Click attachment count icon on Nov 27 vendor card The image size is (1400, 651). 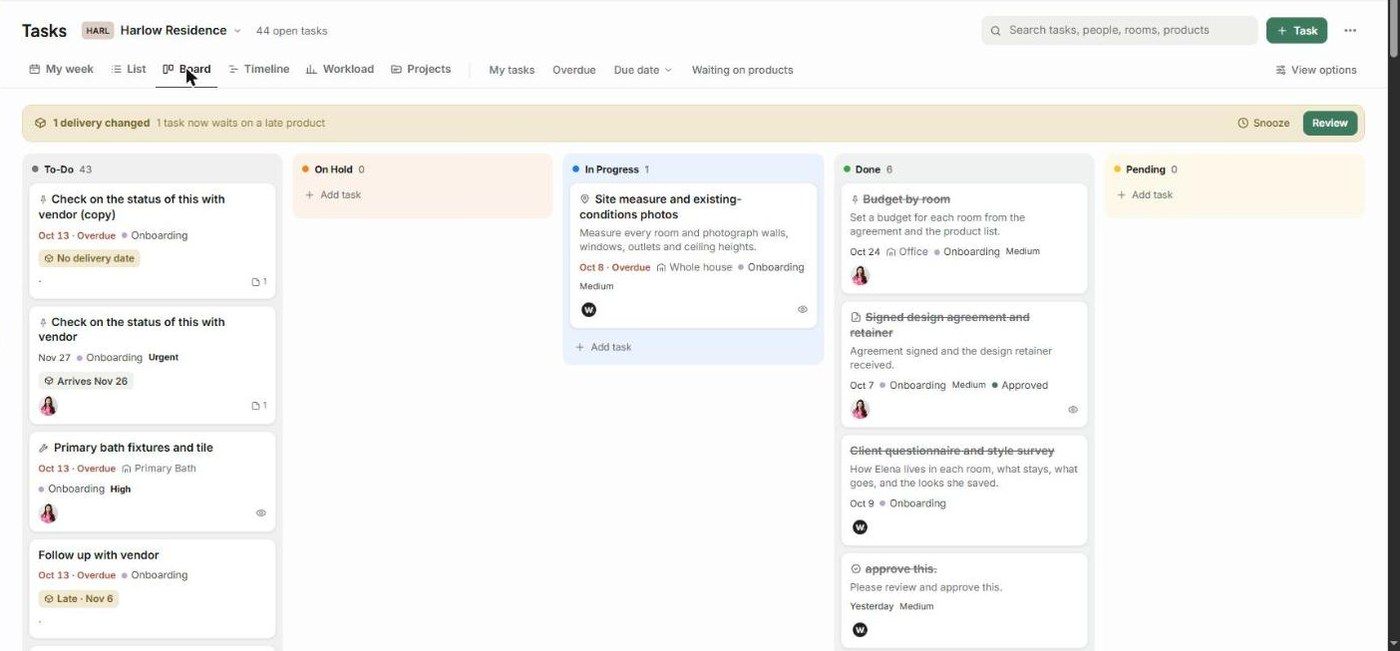259,406
